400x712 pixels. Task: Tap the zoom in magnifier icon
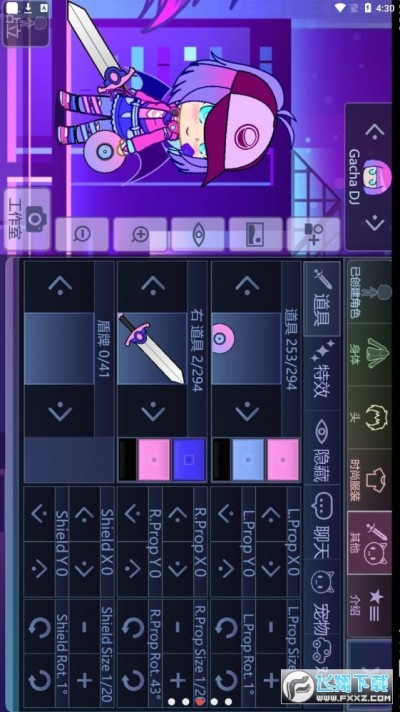coord(140,234)
